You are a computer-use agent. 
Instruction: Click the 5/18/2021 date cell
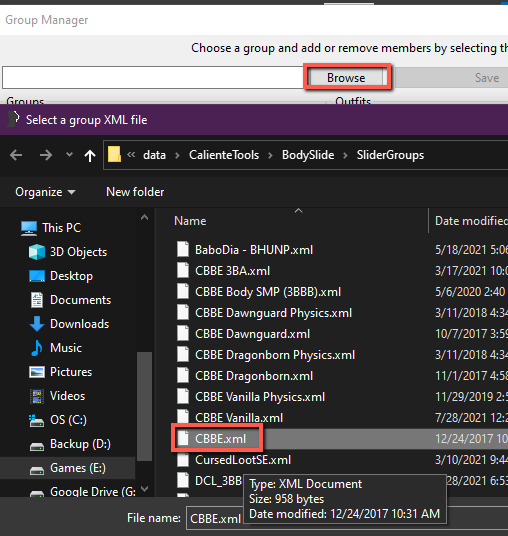[x=471, y=250]
